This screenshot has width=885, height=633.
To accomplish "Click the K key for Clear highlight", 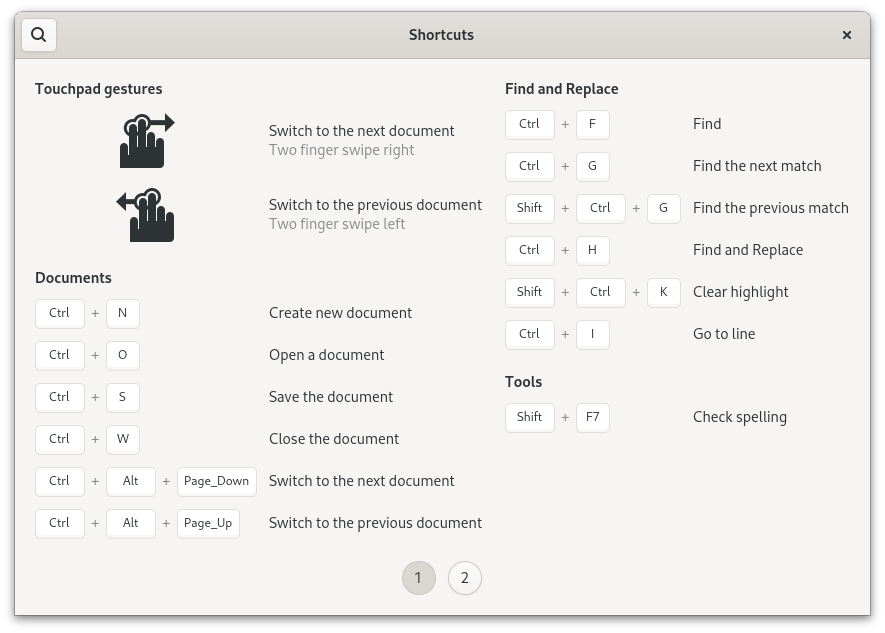I will point(663,292).
